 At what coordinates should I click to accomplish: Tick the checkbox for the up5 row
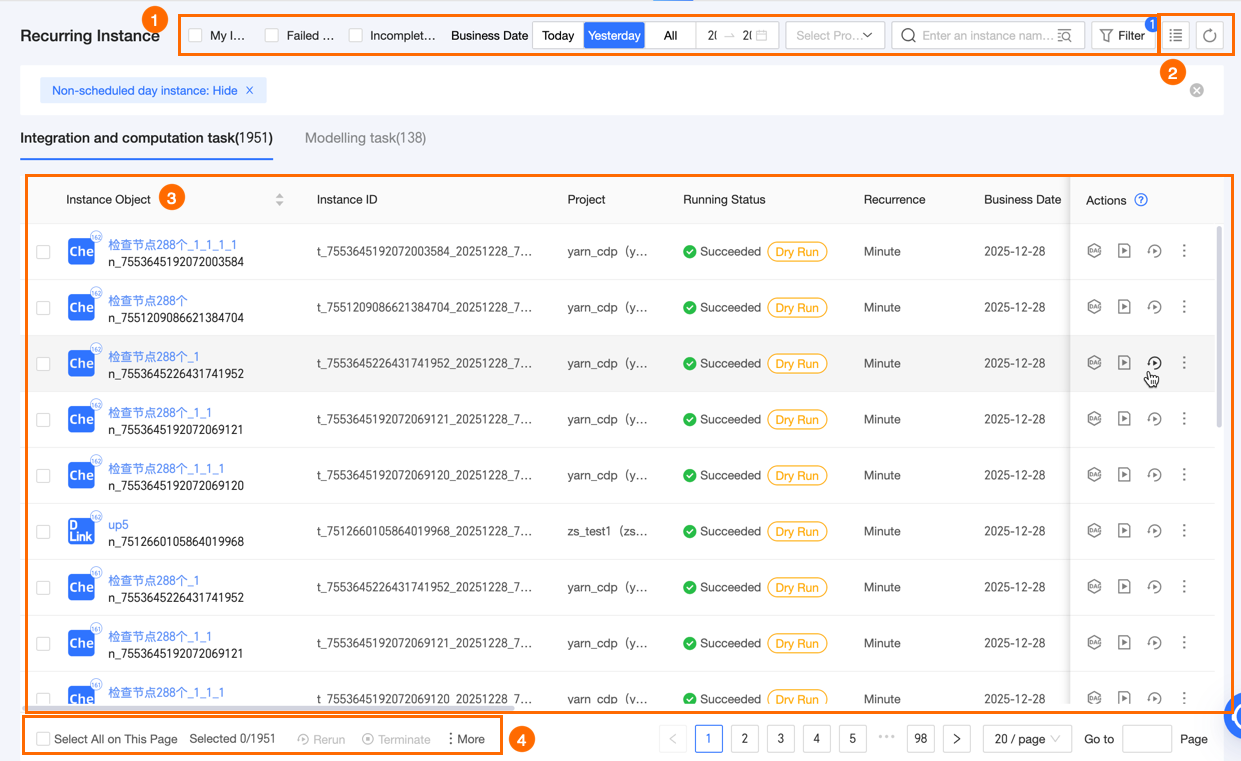(43, 532)
